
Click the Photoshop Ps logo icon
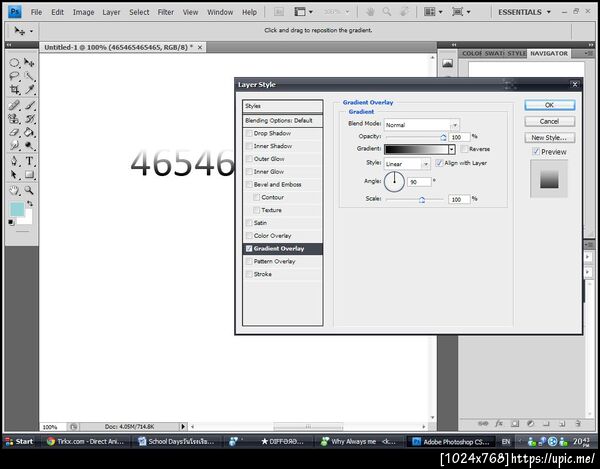(x=15, y=12)
